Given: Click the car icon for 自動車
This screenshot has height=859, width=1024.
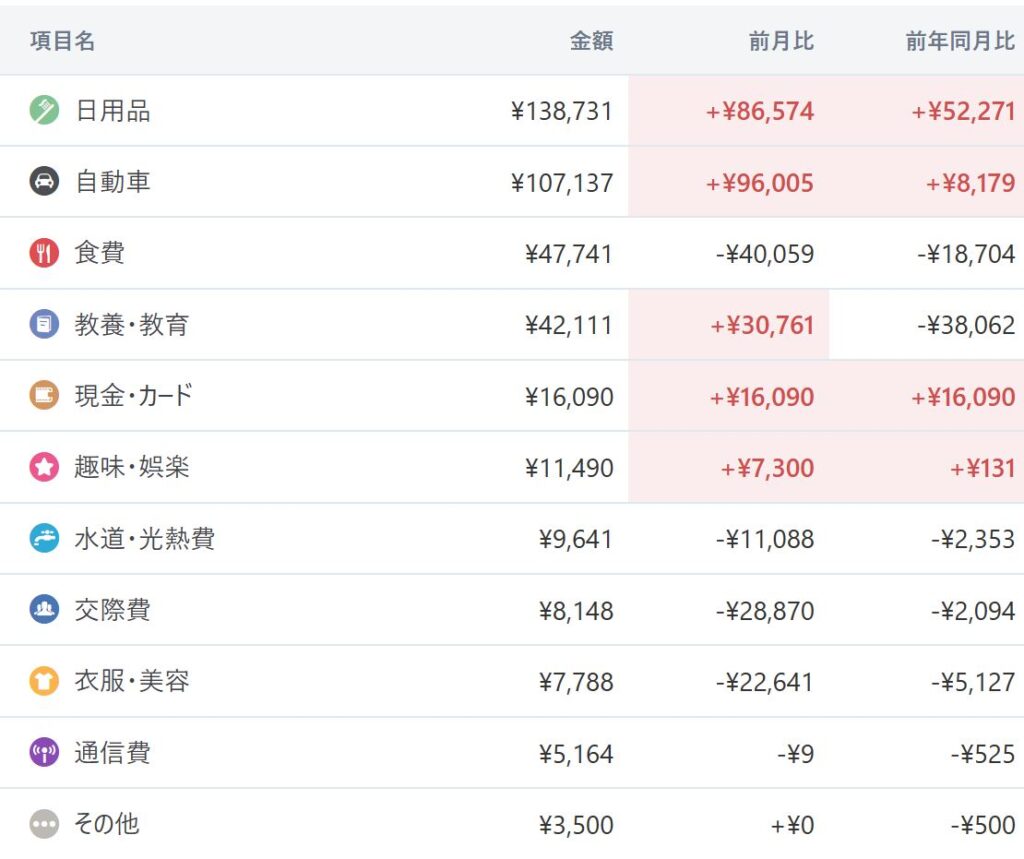Looking at the screenshot, I should click(44, 182).
